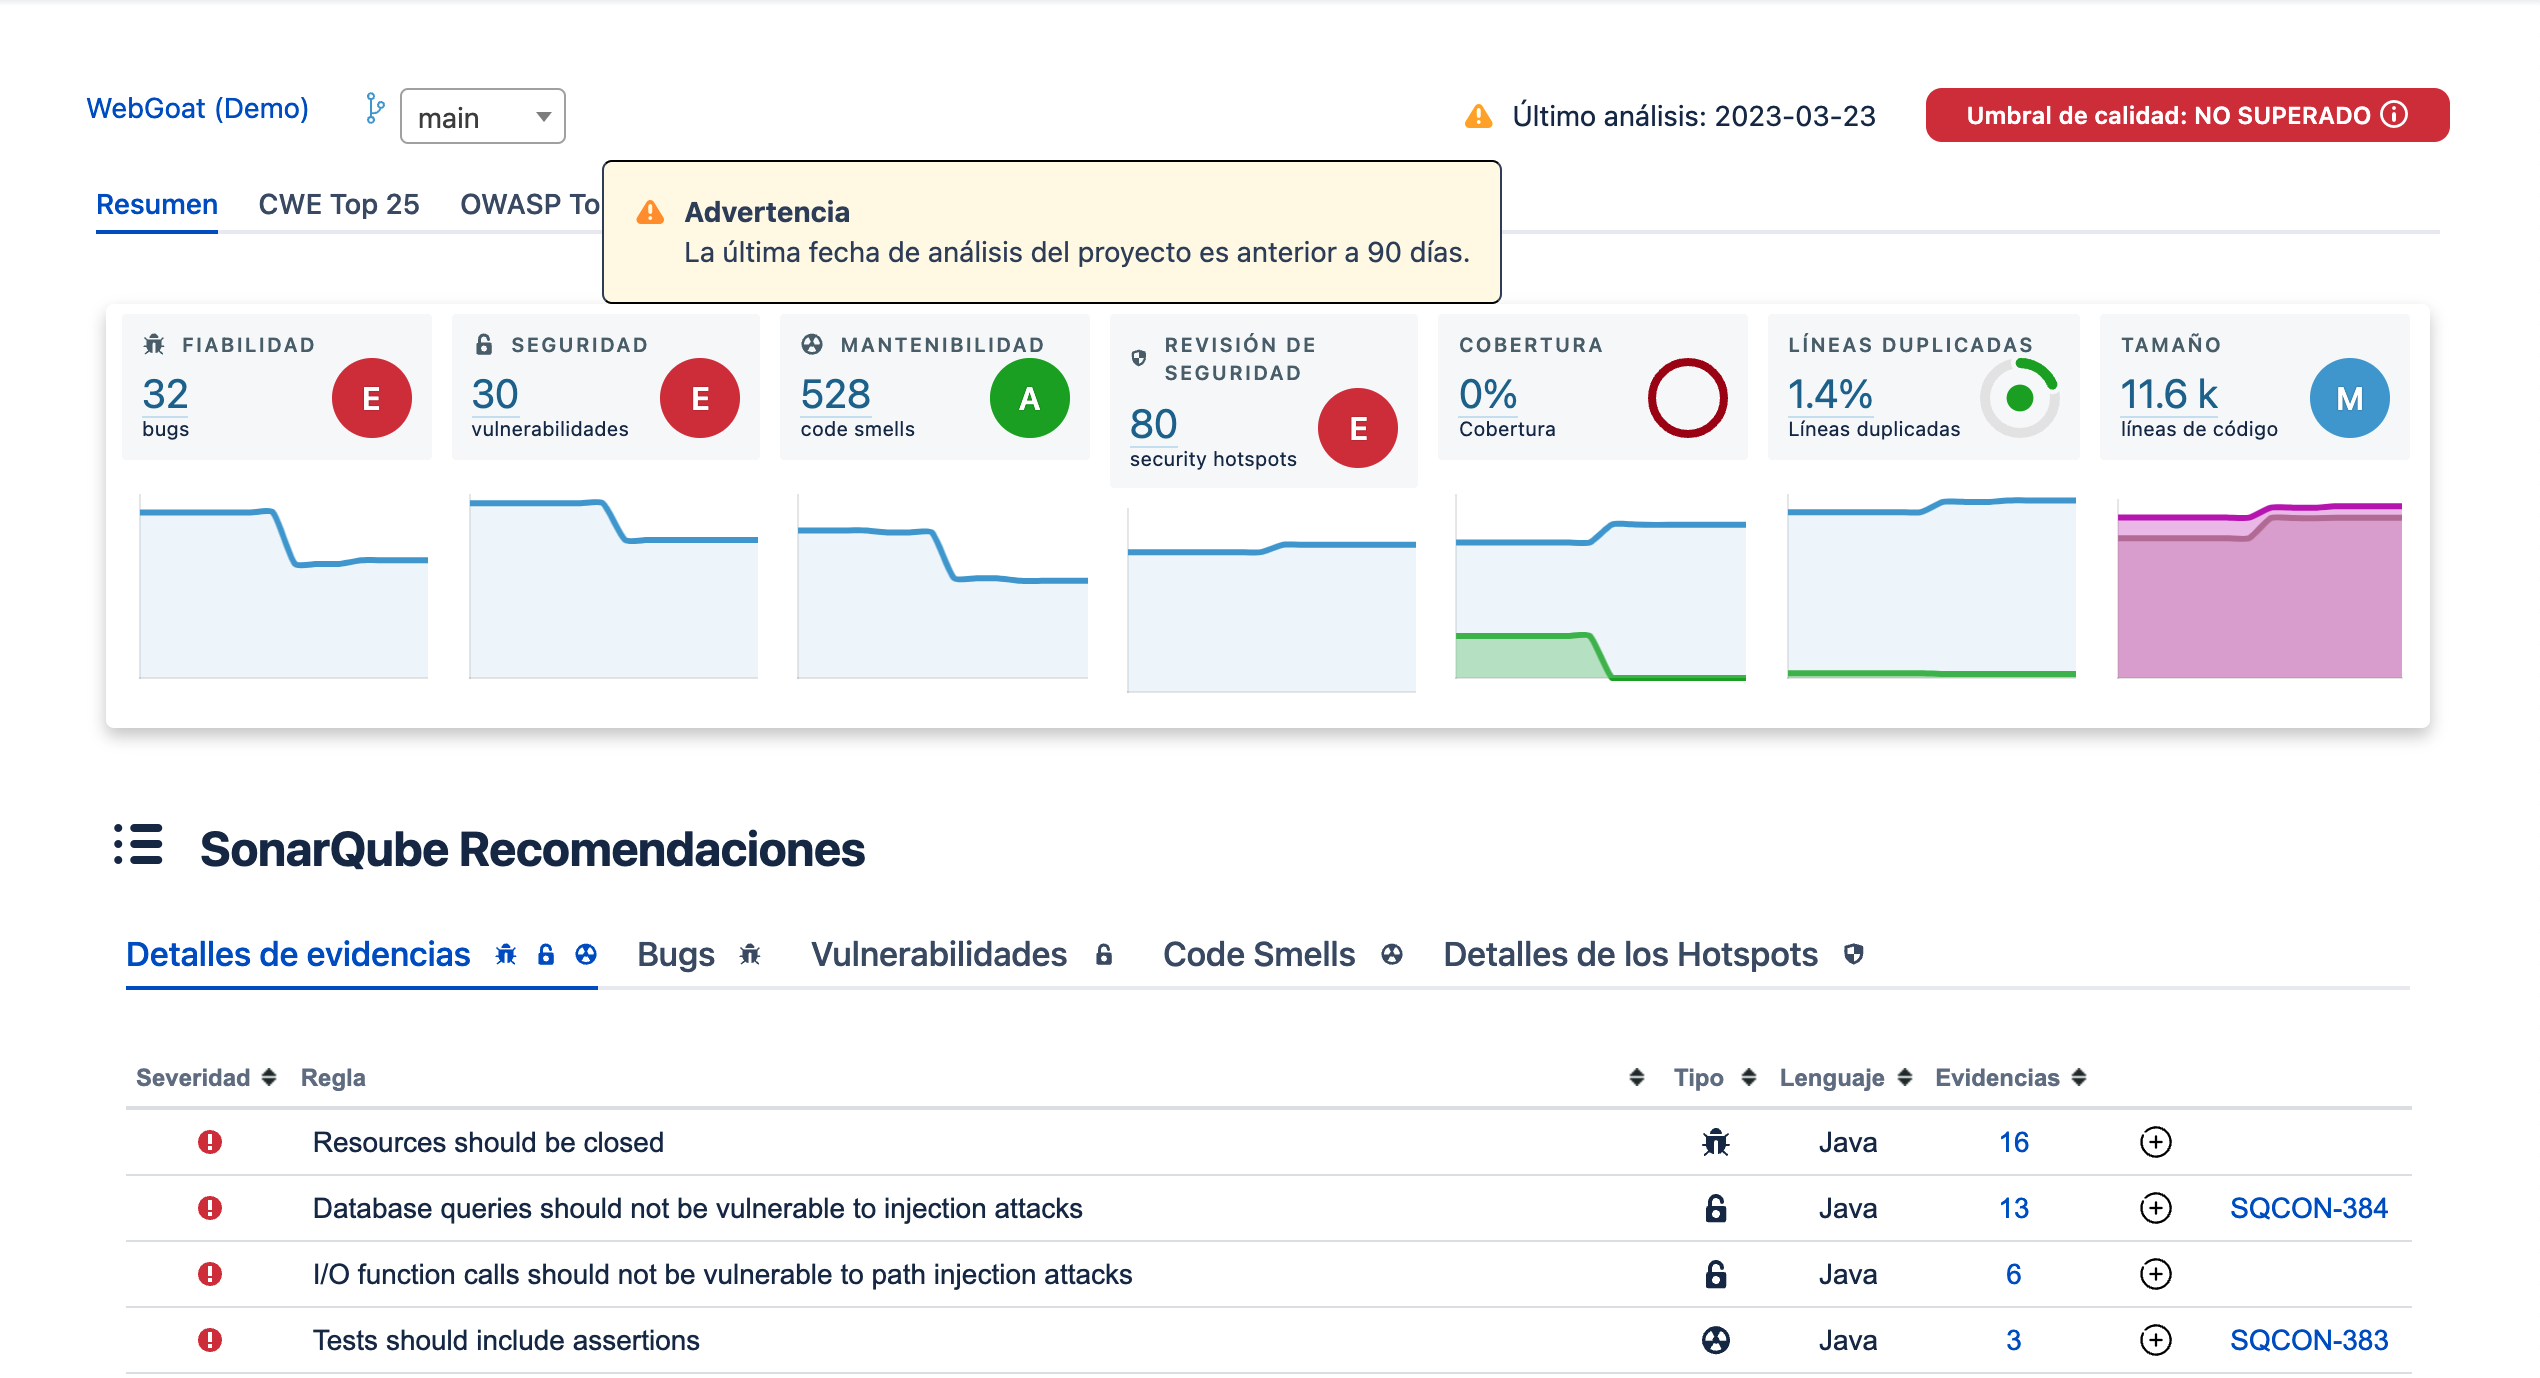Expand the I/O function calls path injection row

[2155, 1274]
